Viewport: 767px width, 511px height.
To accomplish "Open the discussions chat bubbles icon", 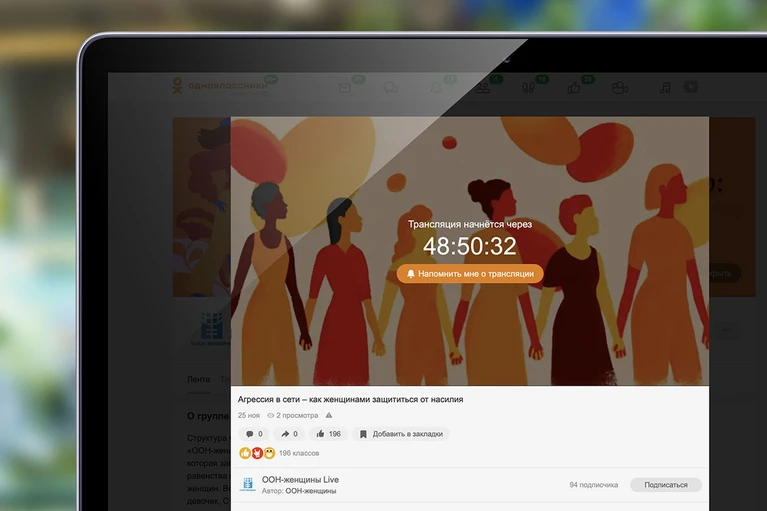I will [x=391, y=88].
